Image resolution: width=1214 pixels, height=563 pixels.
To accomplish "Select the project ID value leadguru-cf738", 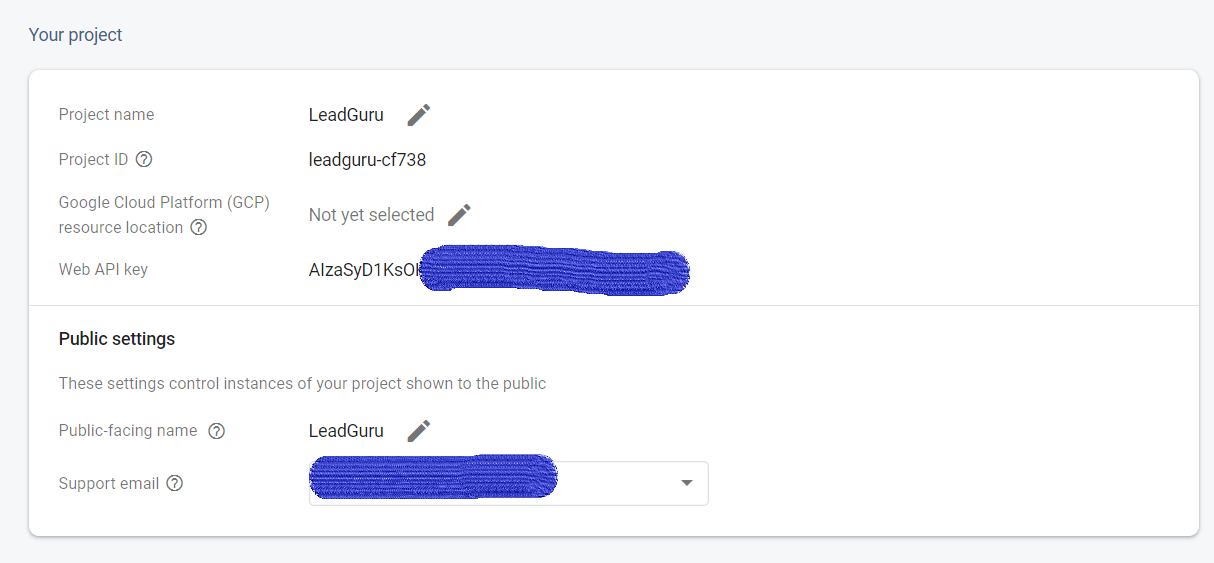I will (x=367, y=160).
